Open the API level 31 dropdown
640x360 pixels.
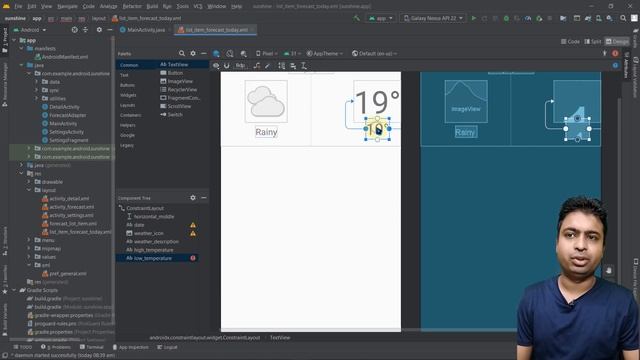click(292, 53)
